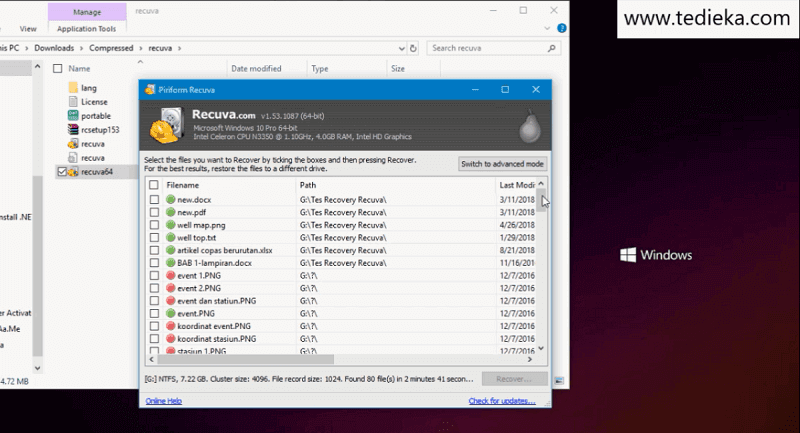Screen dimensions: 800x433
Task: Expand the Explorer ribbon chevron
Action: click(x=547, y=29)
